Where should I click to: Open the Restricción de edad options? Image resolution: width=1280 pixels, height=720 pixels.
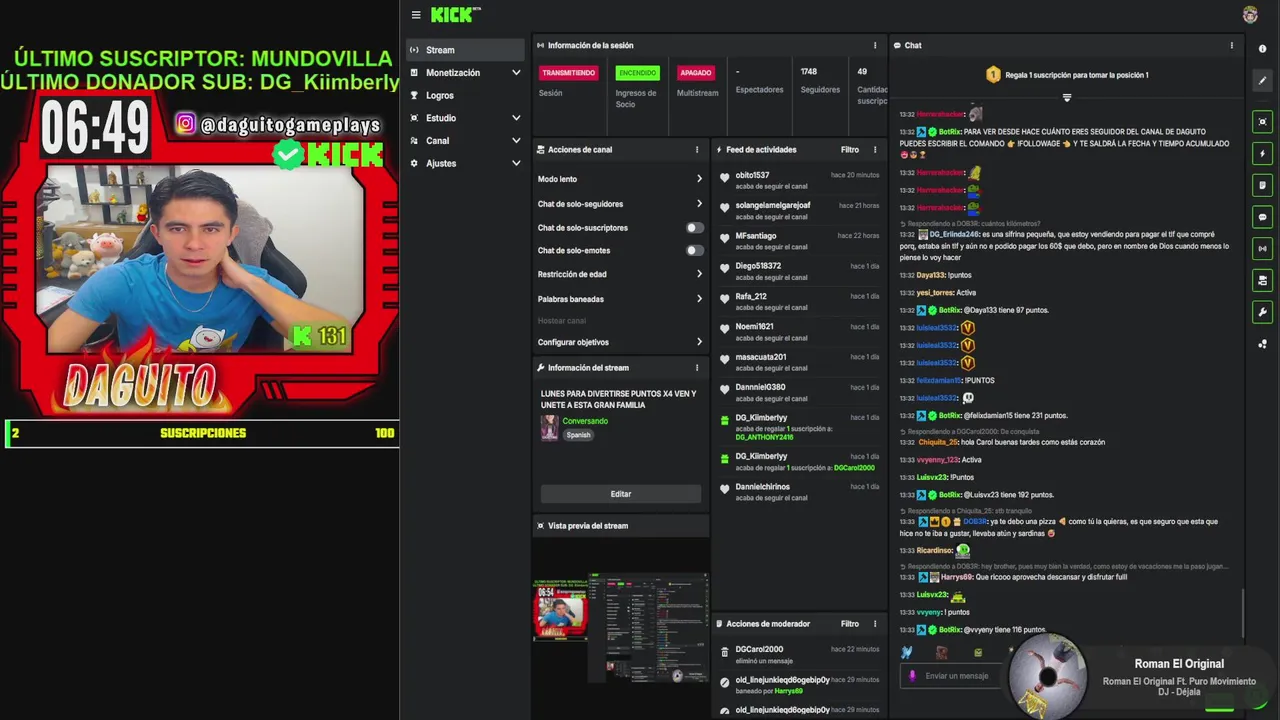[620, 274]
